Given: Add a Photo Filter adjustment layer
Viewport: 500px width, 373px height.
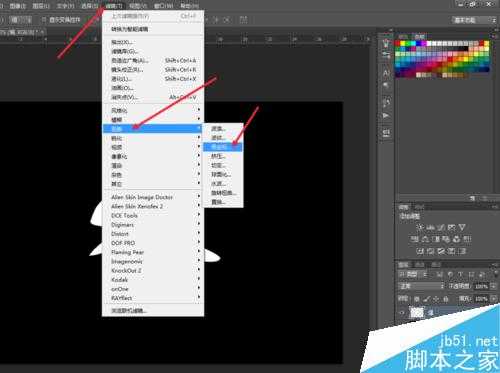Looking at the screenshot, I should 446,239.
